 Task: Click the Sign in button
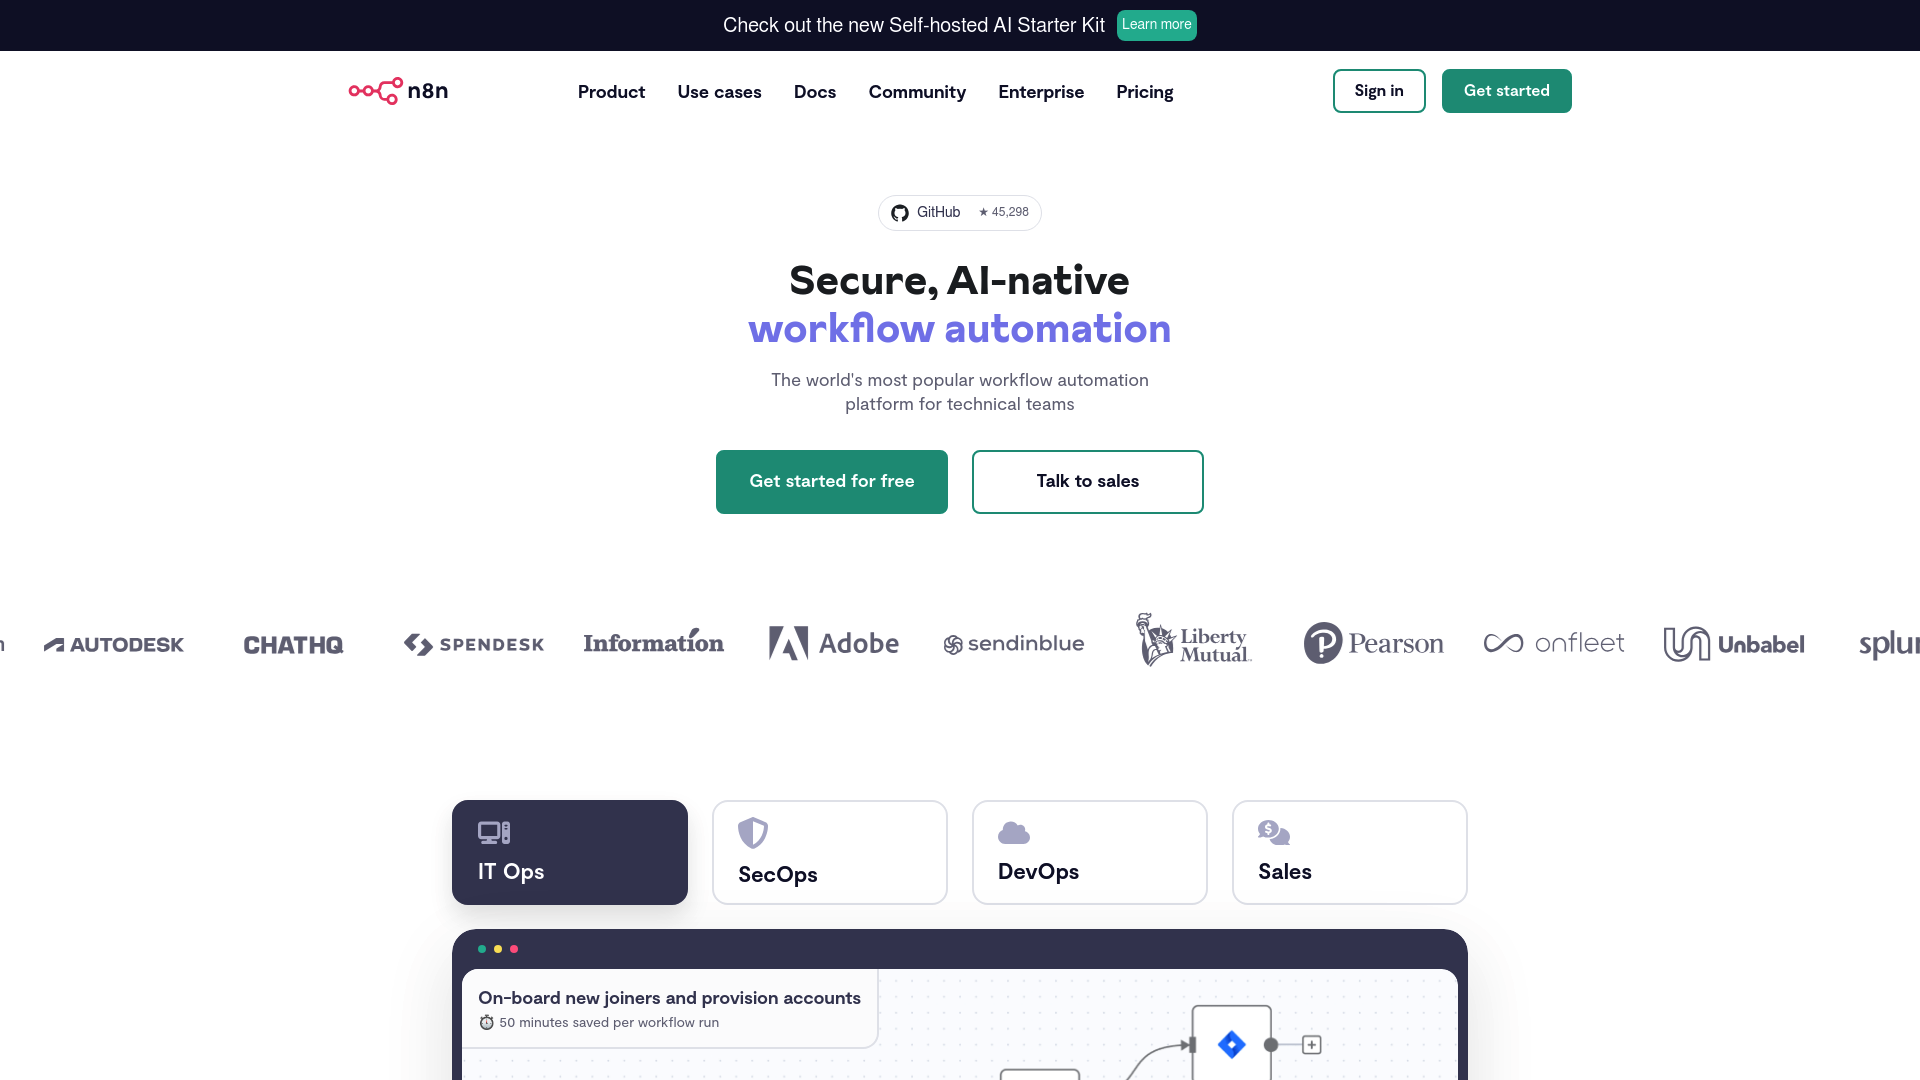click(x=1379, y=90)
